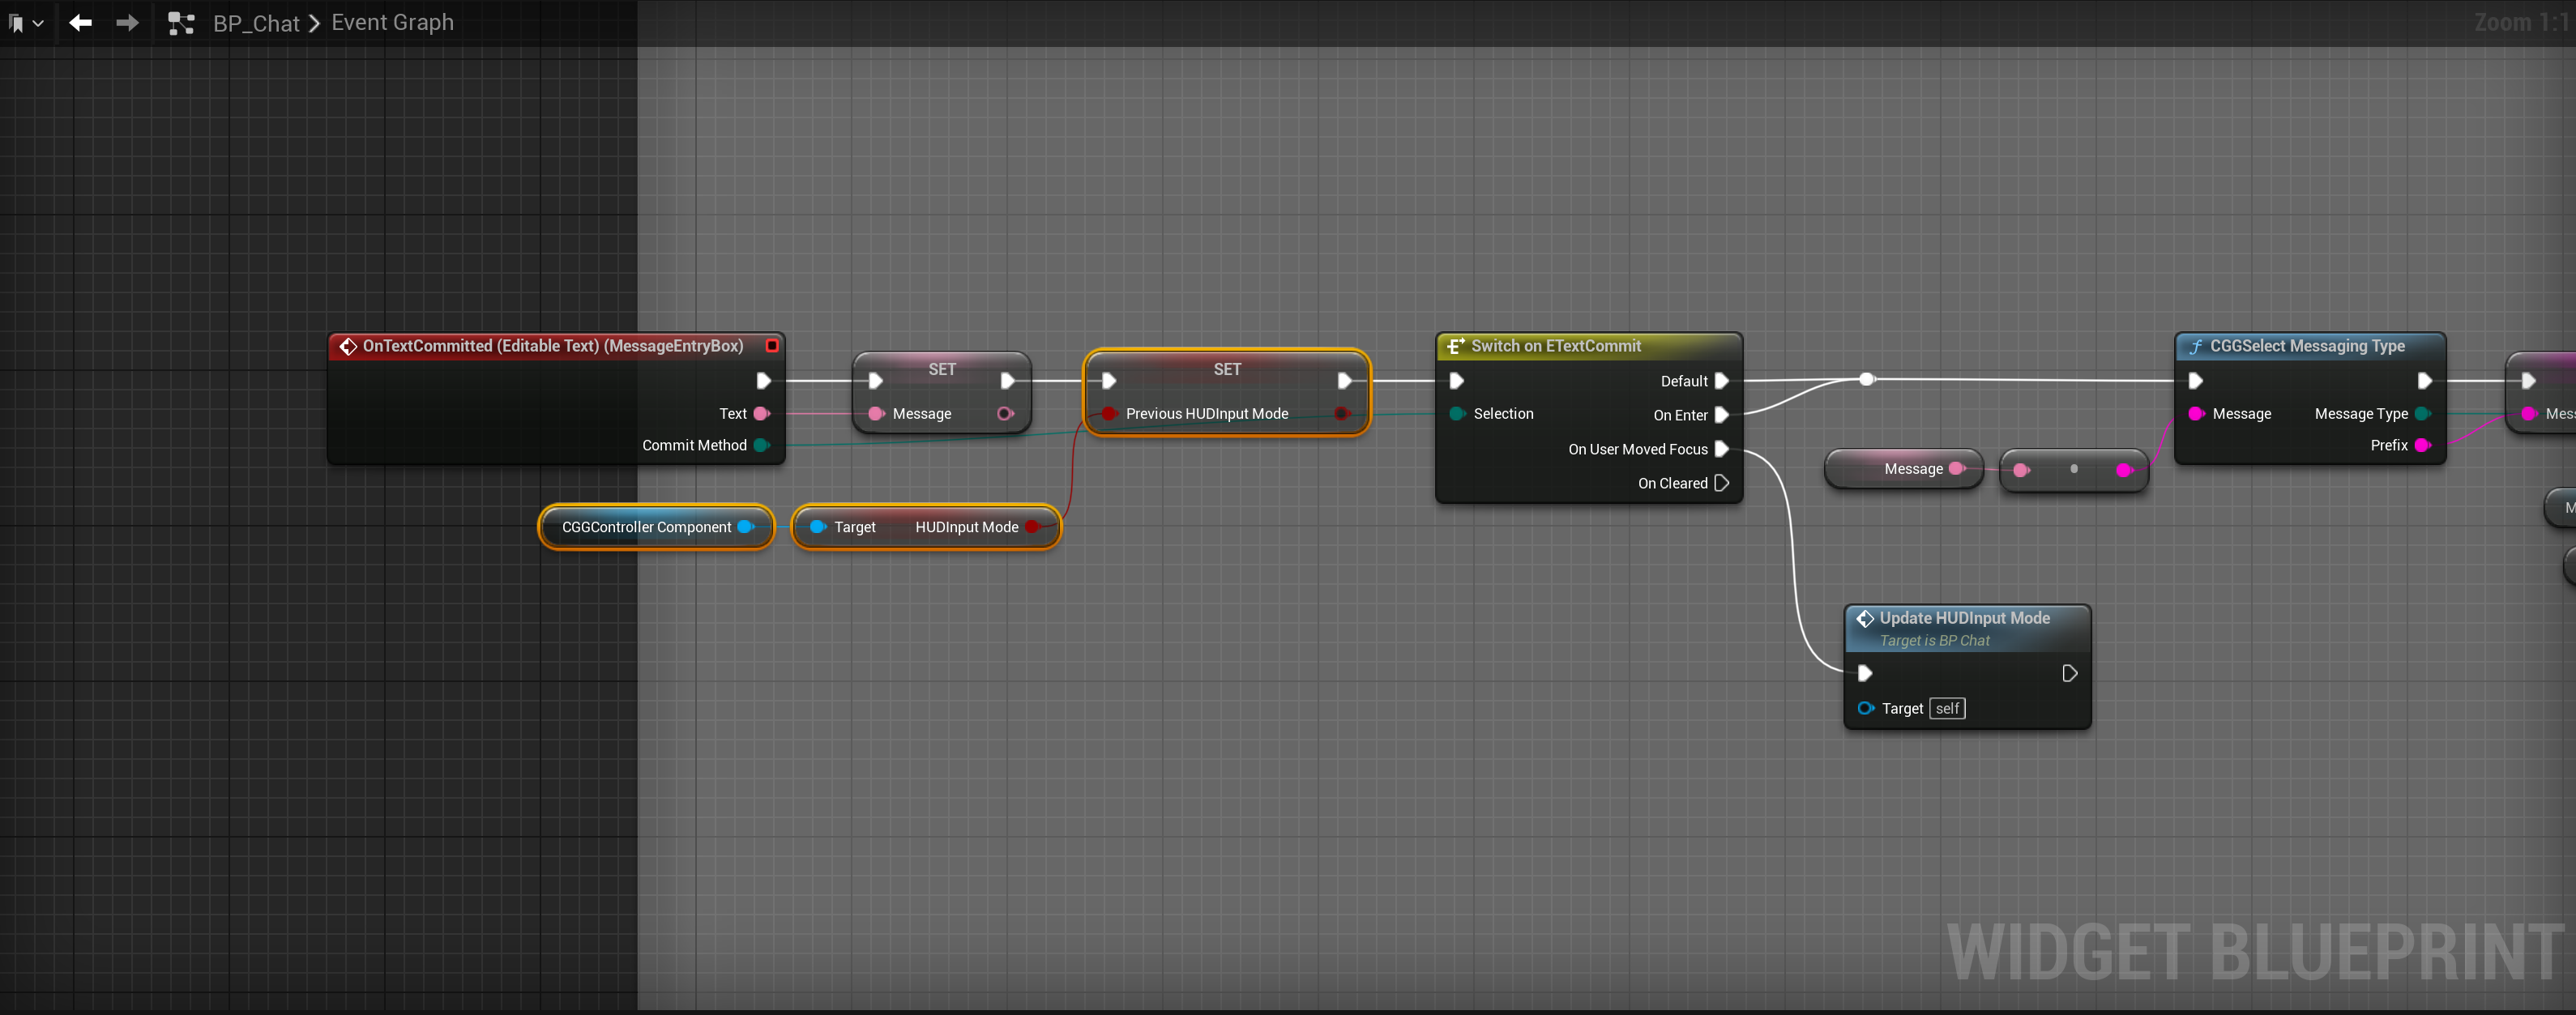Click the Event Graph breadcrumb label
The width and height of the screenshot is (2576, 1015).
pos(392,23)
